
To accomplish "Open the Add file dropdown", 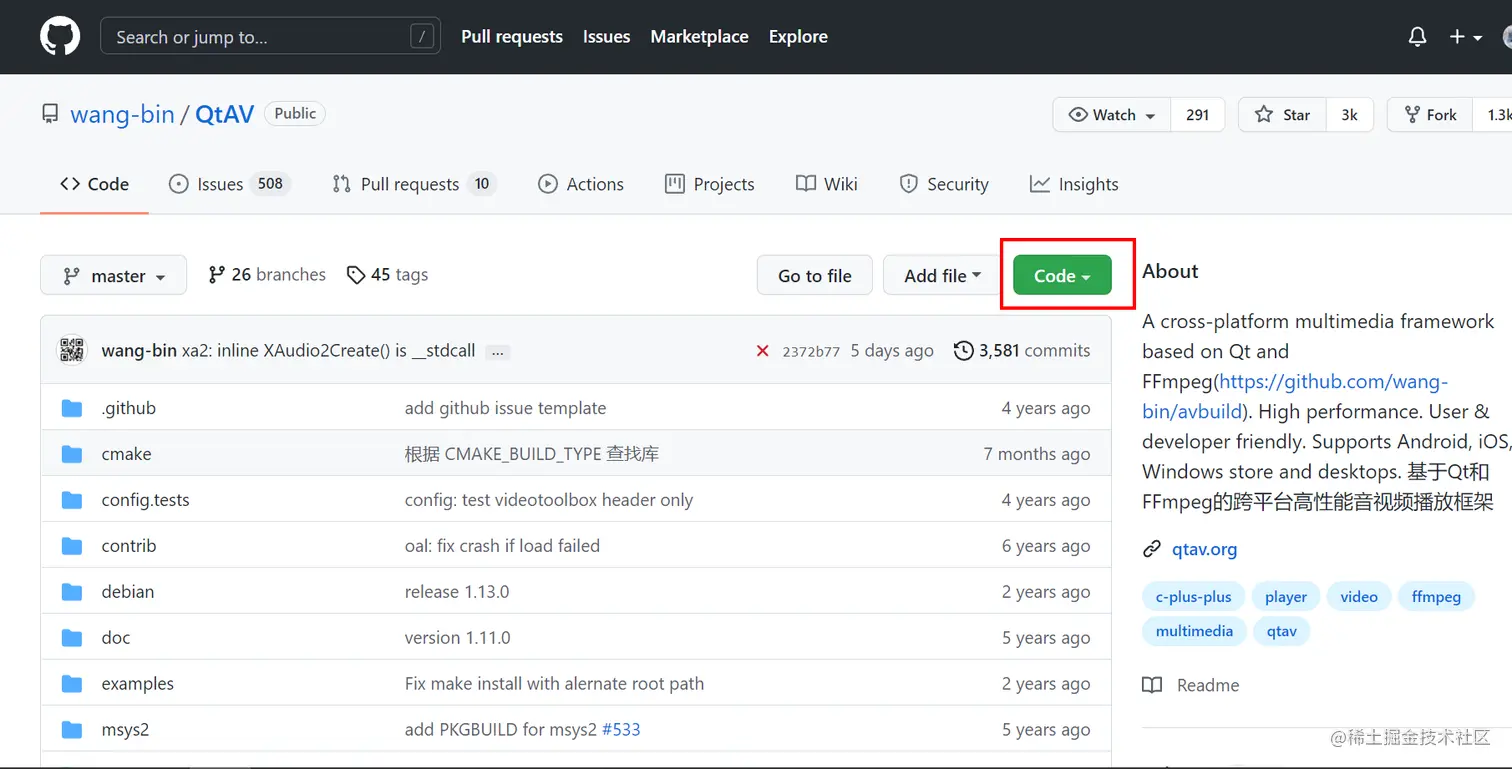I will [943, 275].
